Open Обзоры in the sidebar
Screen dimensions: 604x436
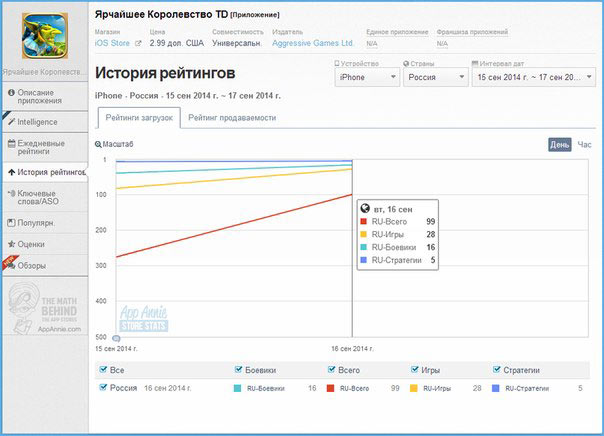point(45,265)
